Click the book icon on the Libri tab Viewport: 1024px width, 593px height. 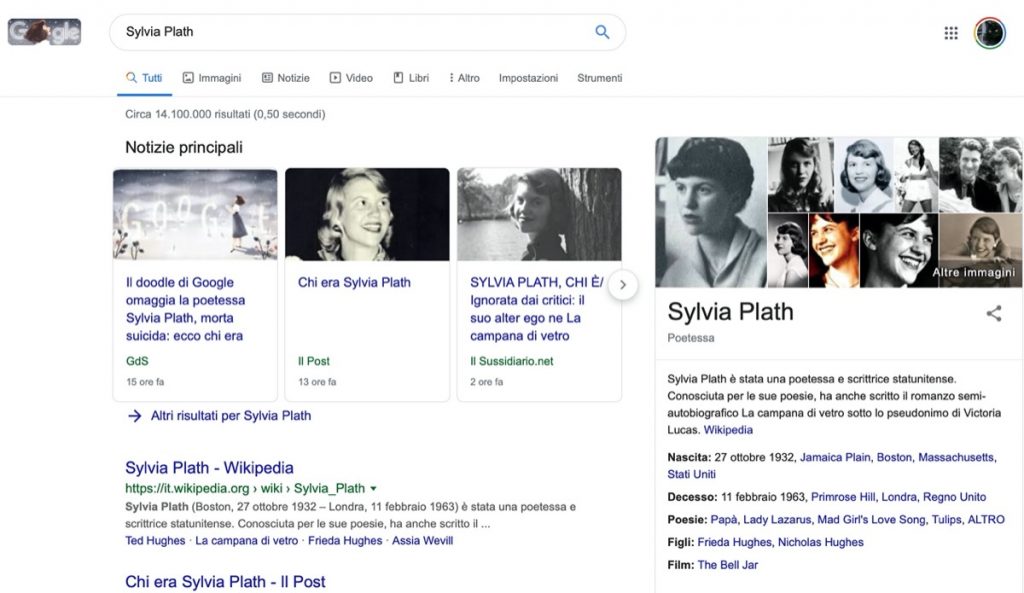point(396,77)
